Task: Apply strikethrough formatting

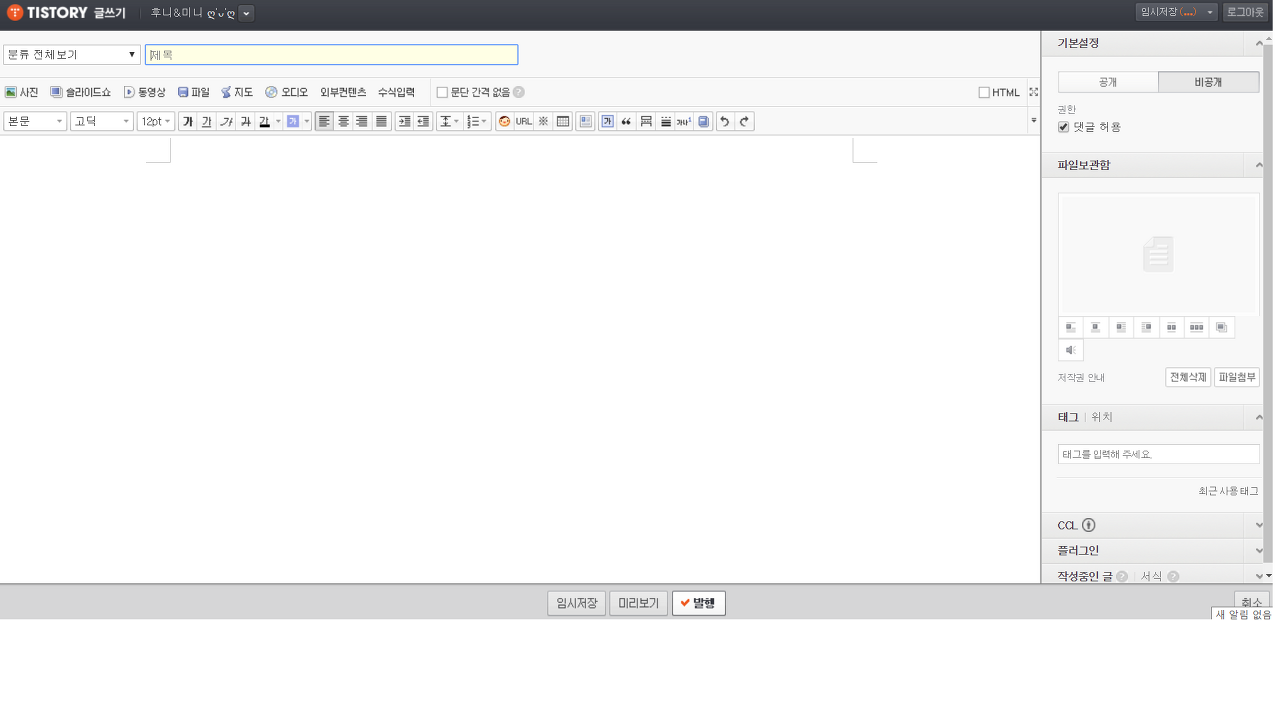Action: [x=245, y=122]
